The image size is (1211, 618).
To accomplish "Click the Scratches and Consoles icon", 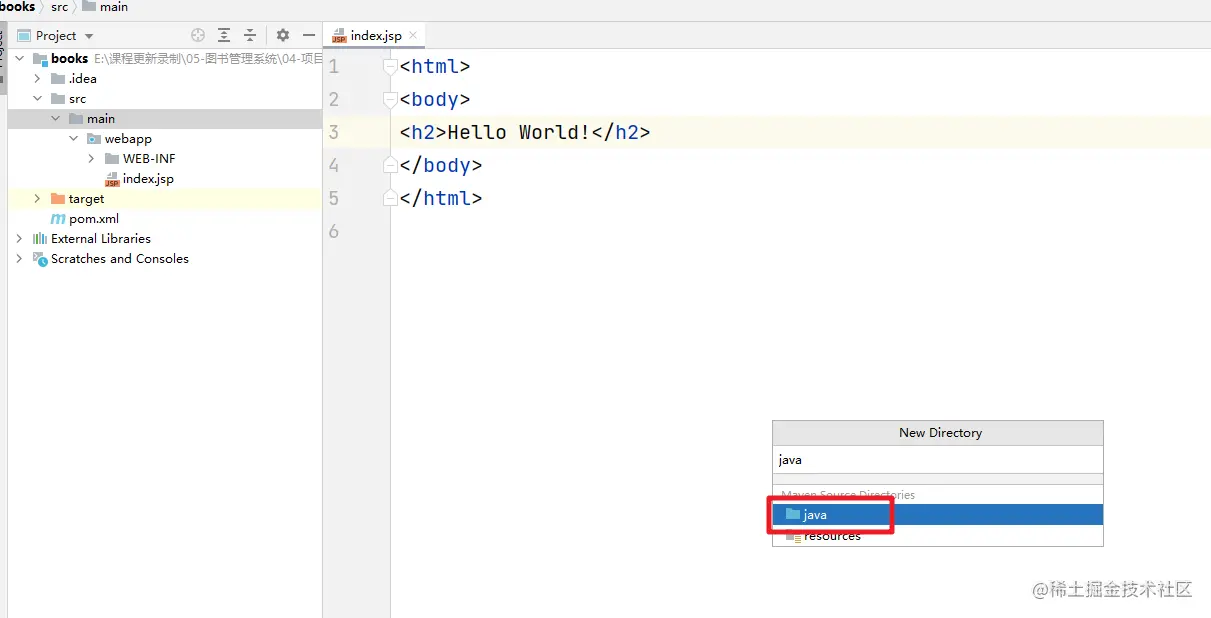I will 40,258.
